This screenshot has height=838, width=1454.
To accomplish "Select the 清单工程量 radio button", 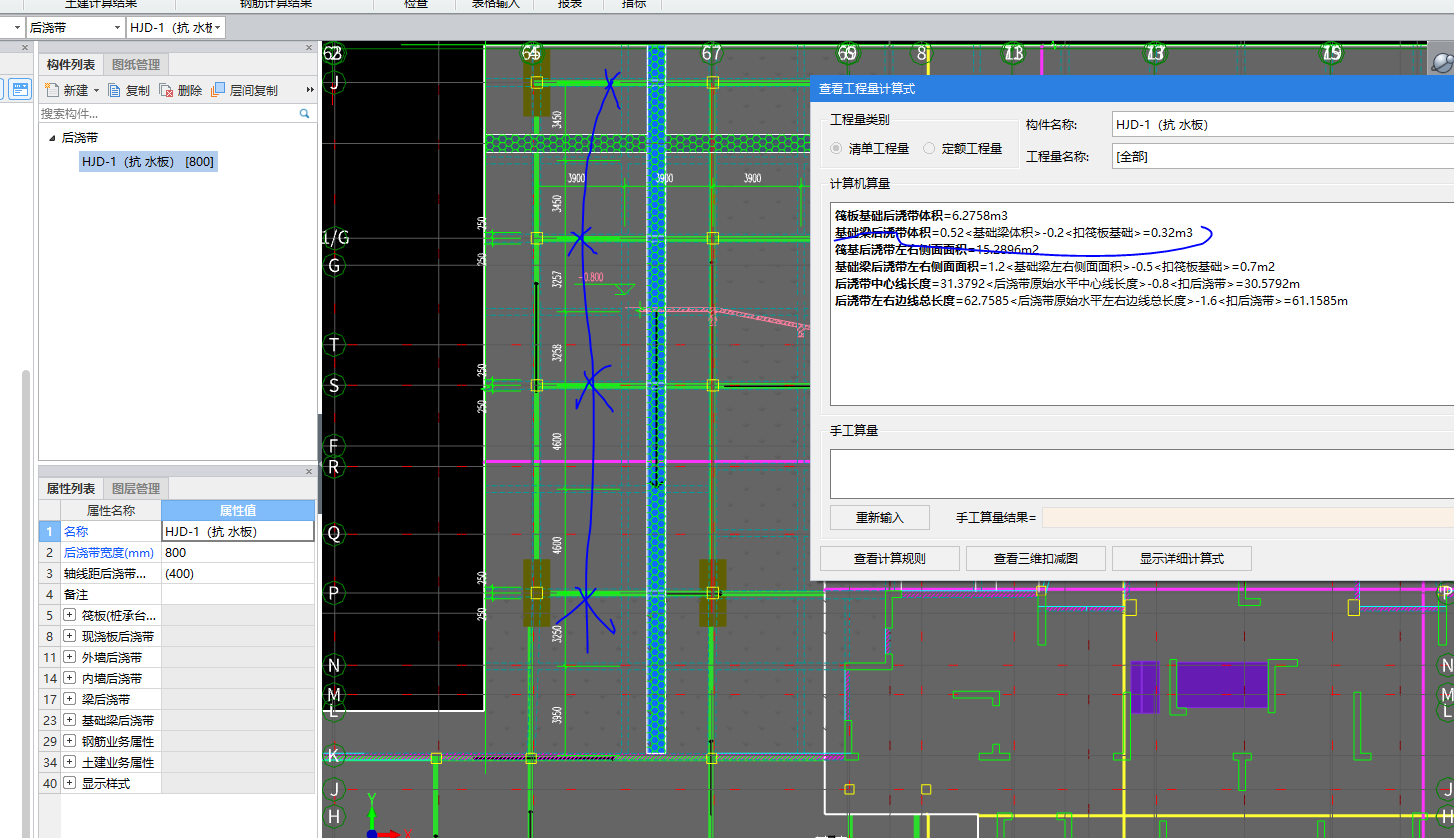I will pyautogui.click(x=837, y=148).
